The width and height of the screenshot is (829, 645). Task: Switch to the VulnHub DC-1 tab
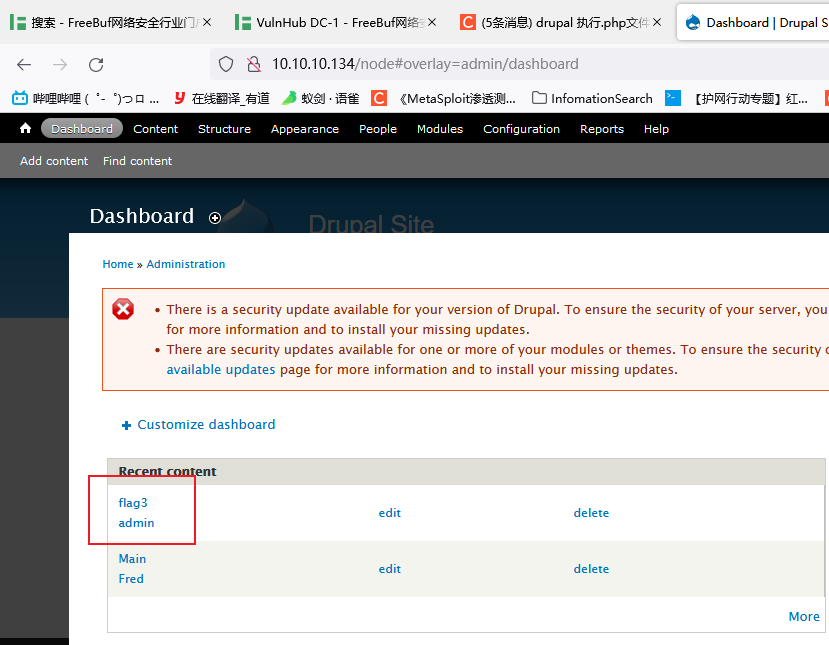click(x=336, y=22)
